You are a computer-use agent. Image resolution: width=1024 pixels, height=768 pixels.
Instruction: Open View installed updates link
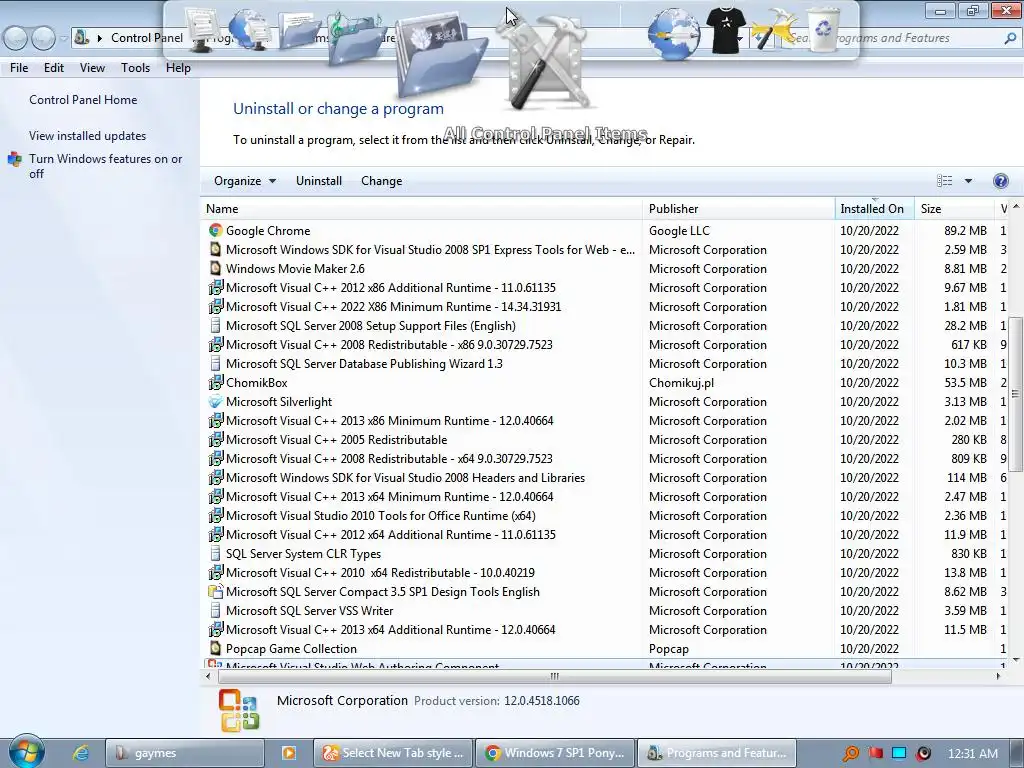point(88,136)
